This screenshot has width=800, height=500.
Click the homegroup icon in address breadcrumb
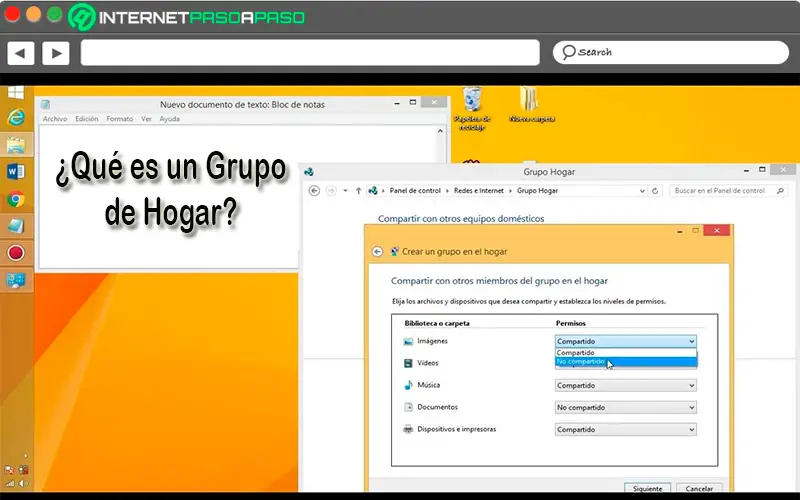click(373, 191)
